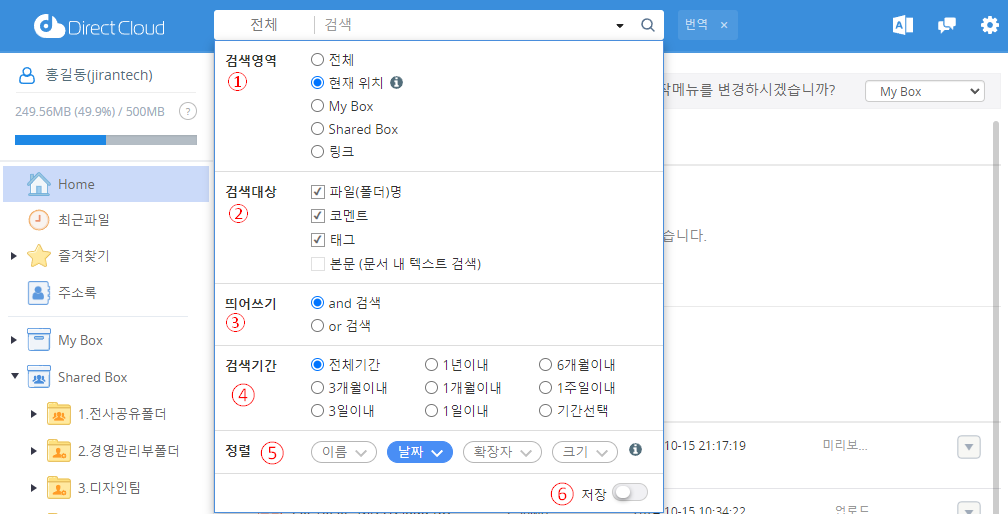Select and 검색 radio button
1008x514 pixels.
pyautogui.click(x=317, y=303)
